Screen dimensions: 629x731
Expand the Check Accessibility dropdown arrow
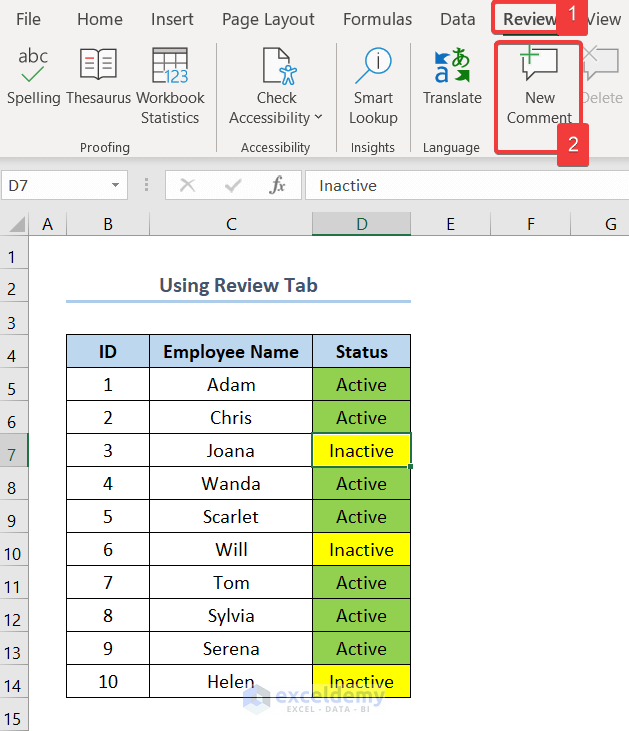319,118
